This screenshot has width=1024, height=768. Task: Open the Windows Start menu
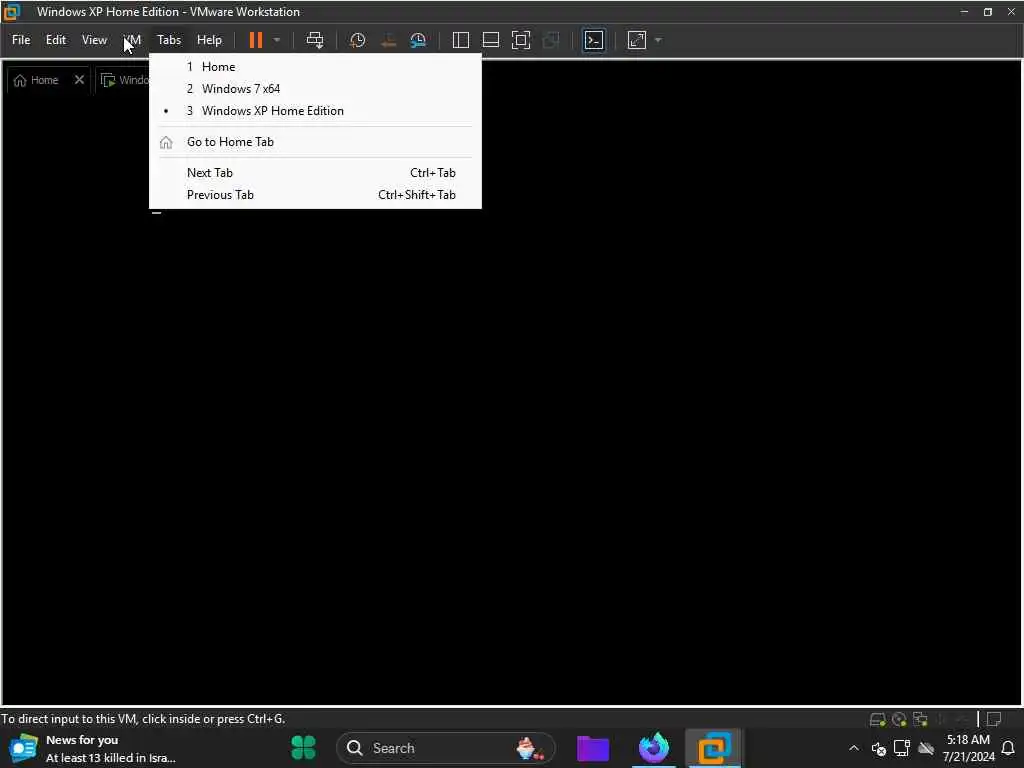(303, 748)
